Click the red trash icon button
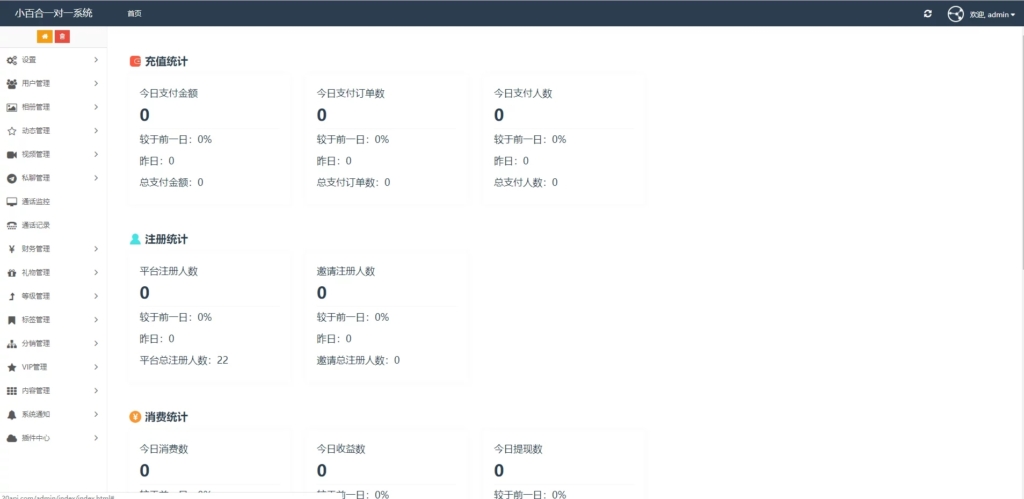Image resolution: width=1024 pixels, height=499 pixels. pos(62,37)
